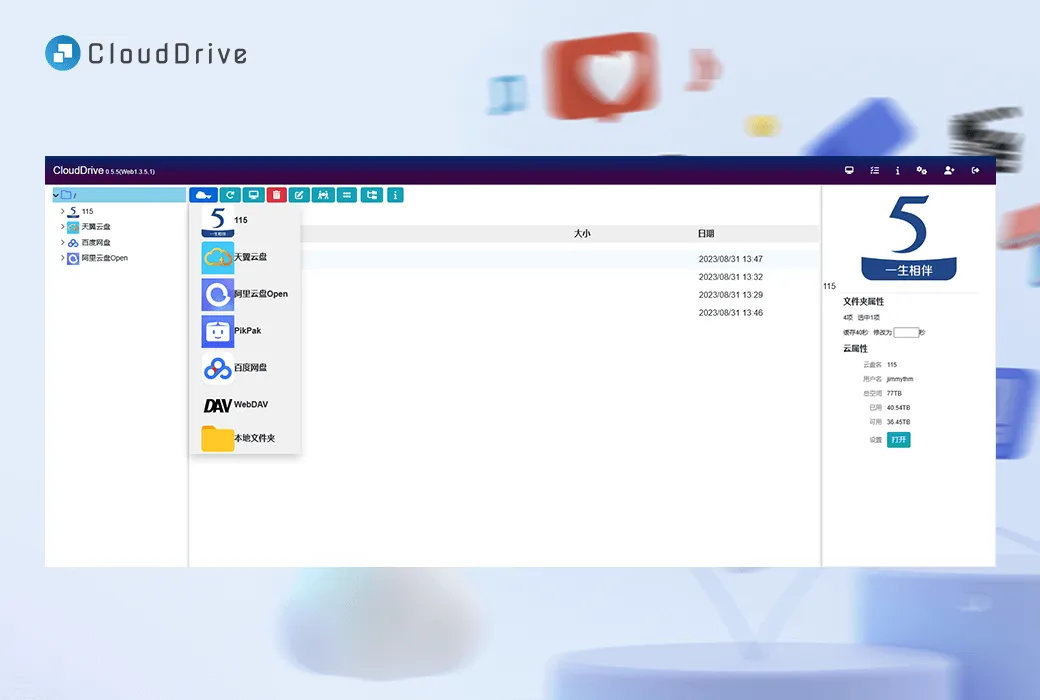Open the task list icon in the title bar
Screen dimensions: 1040x700
[874, 170]
